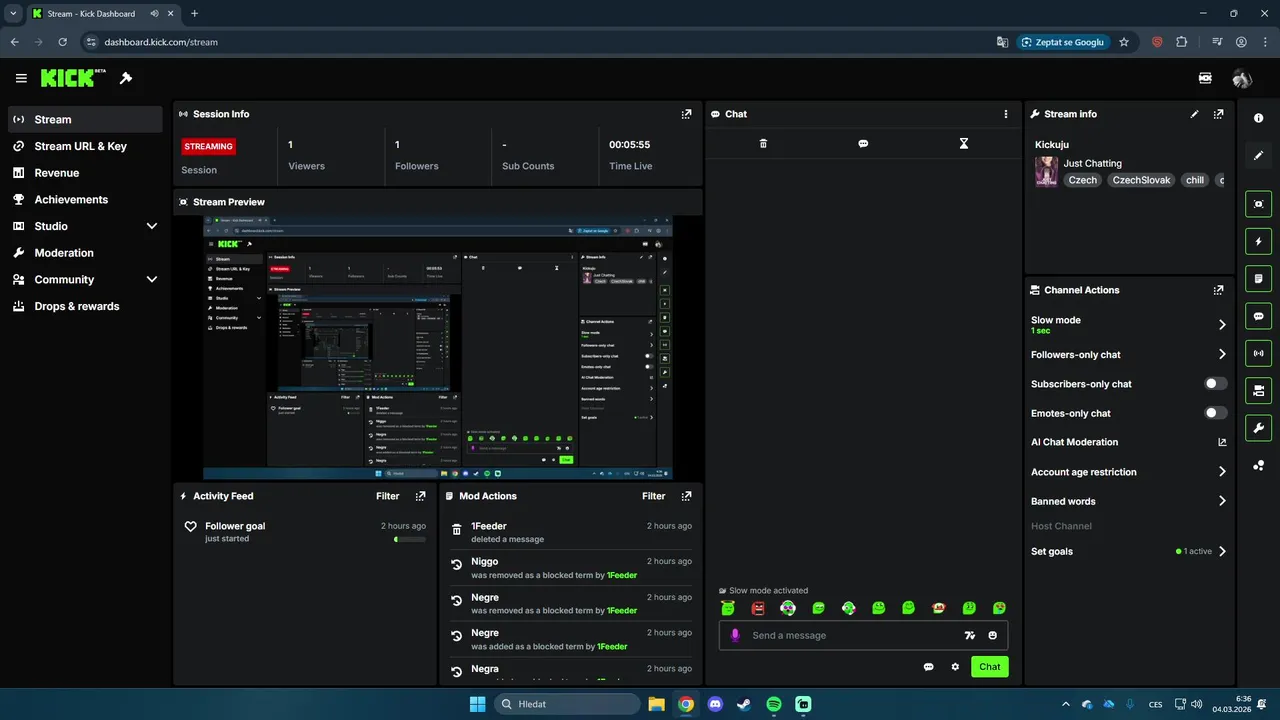Open Set goals chevron
The width and height of the screenshot is (1280, 720).
click(x=1222, y=551)
